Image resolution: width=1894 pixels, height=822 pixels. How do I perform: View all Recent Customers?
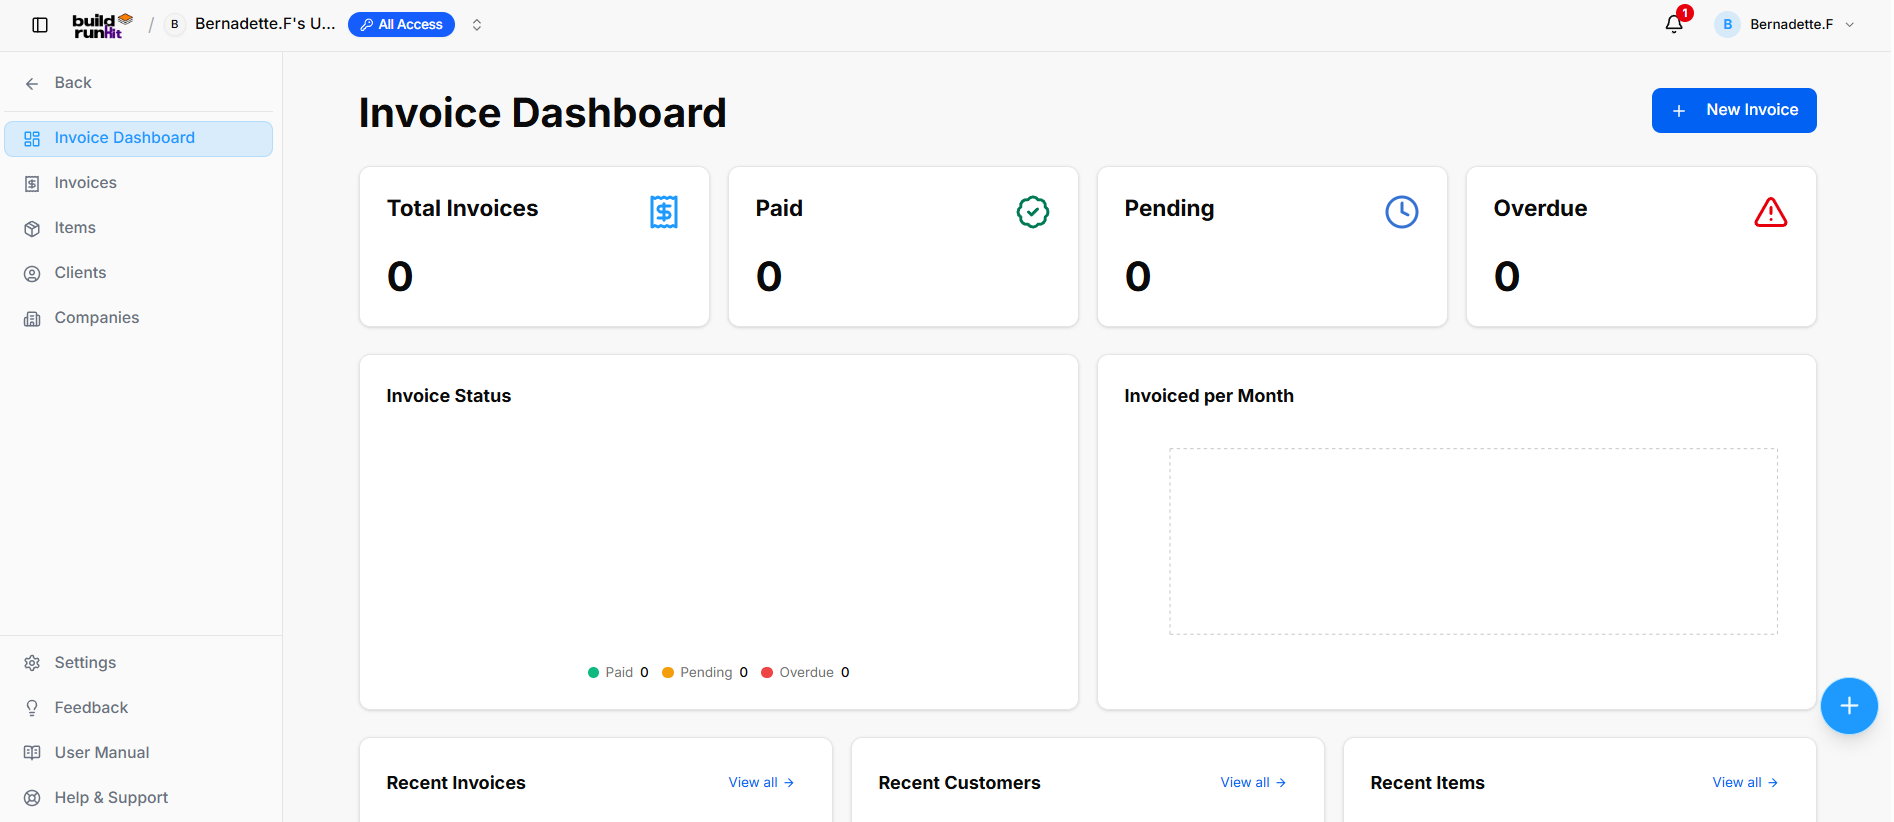(1253, 783)
